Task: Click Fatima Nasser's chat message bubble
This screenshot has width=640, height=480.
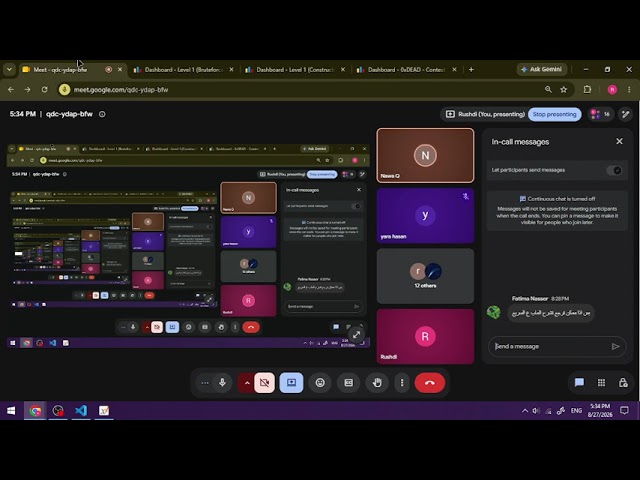Action: tap(551, 313)
